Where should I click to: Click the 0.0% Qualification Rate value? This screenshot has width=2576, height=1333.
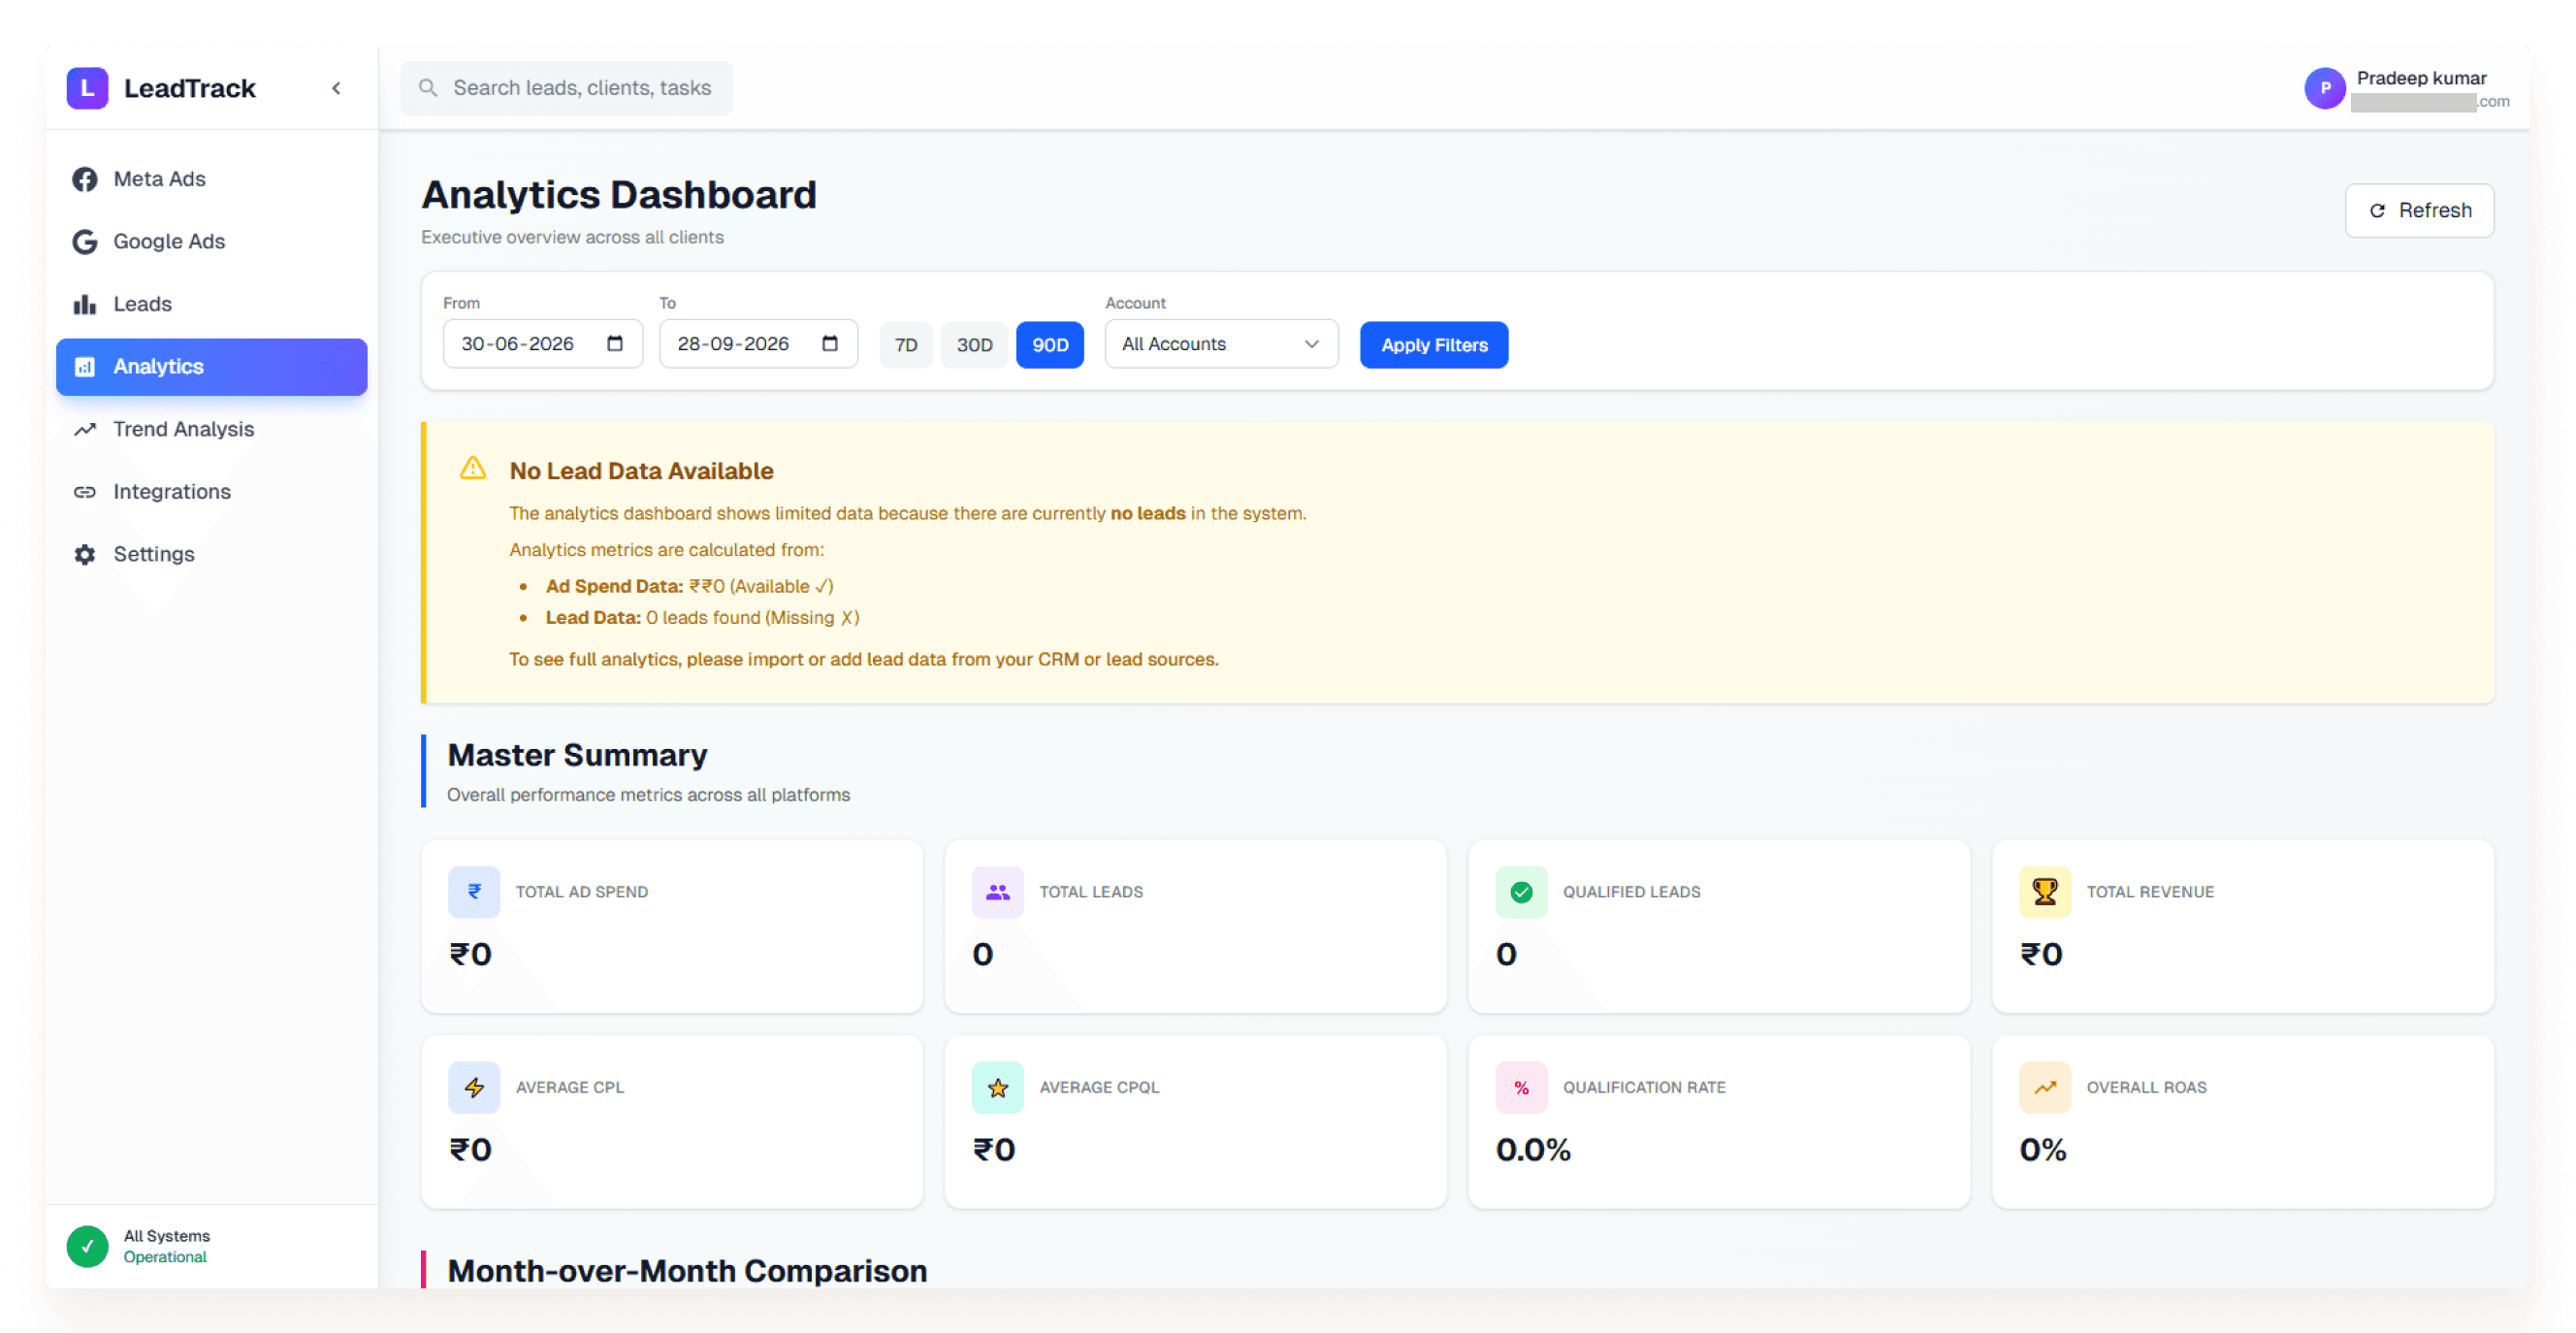point(1532,1150)
